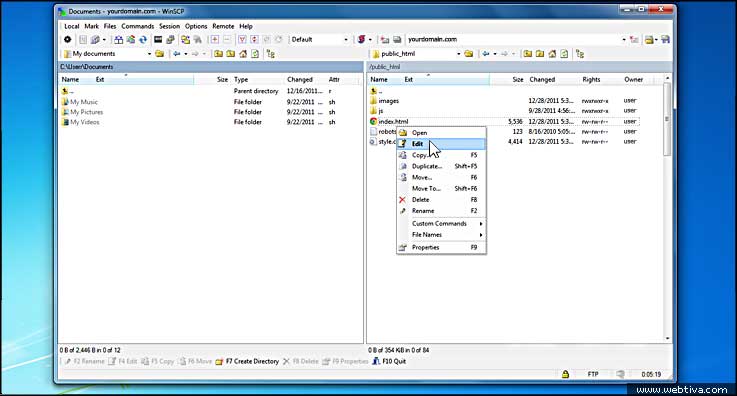Click the Close Session icon after session box
Screen dimensions: 737x396
(634, 39)
